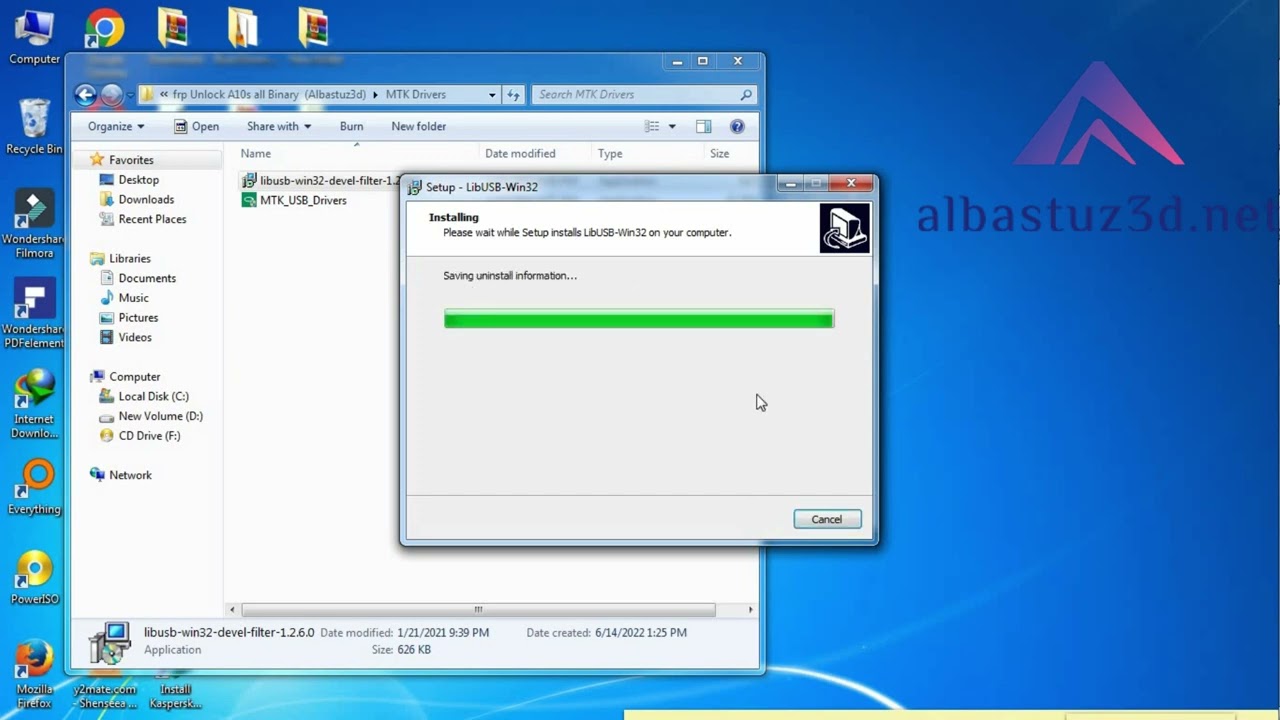Click the left arrow of horizontal scrollbar
The image size is (1280, 720).
(x=232, y=610)
